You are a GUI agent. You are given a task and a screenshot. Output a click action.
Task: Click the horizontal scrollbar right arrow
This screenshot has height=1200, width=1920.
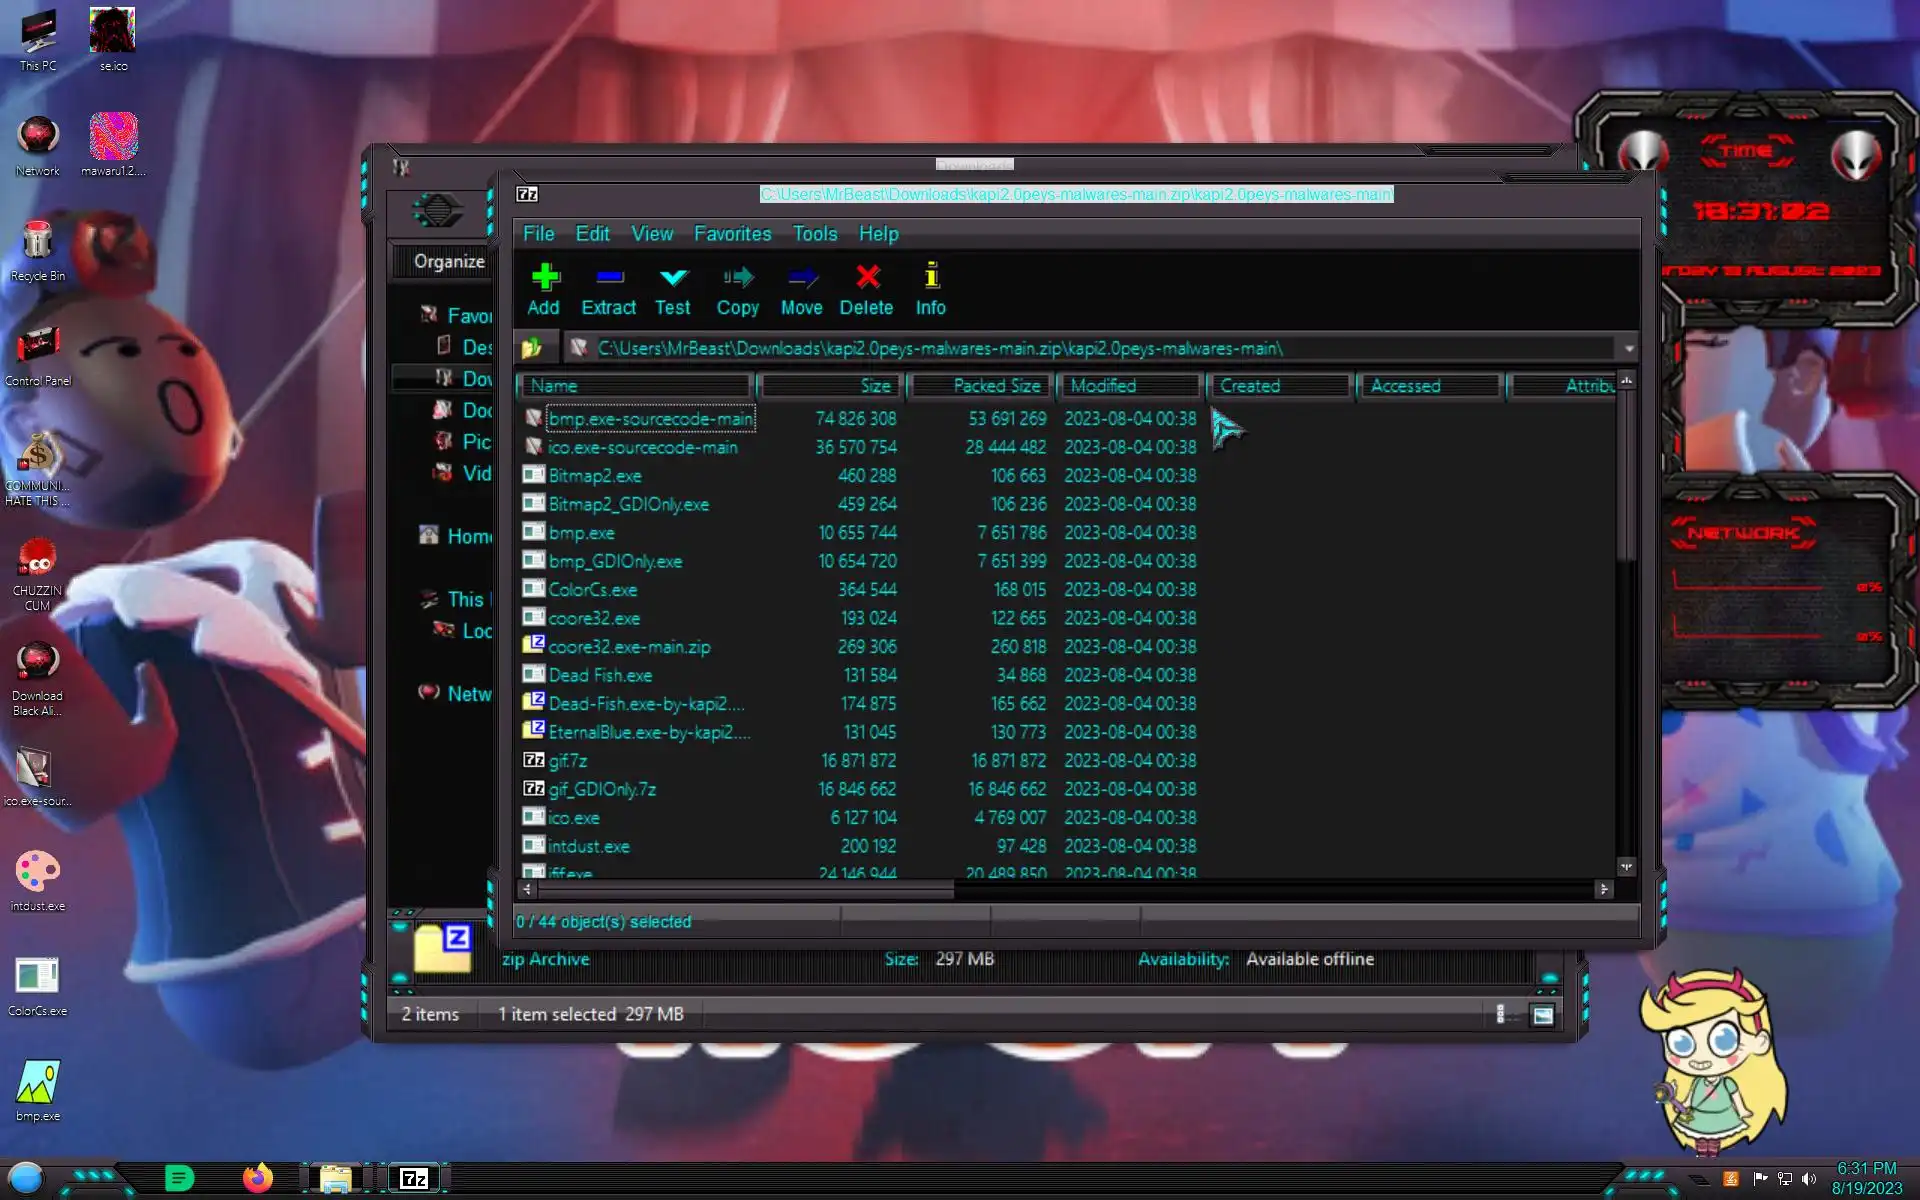click(1604, 889)
